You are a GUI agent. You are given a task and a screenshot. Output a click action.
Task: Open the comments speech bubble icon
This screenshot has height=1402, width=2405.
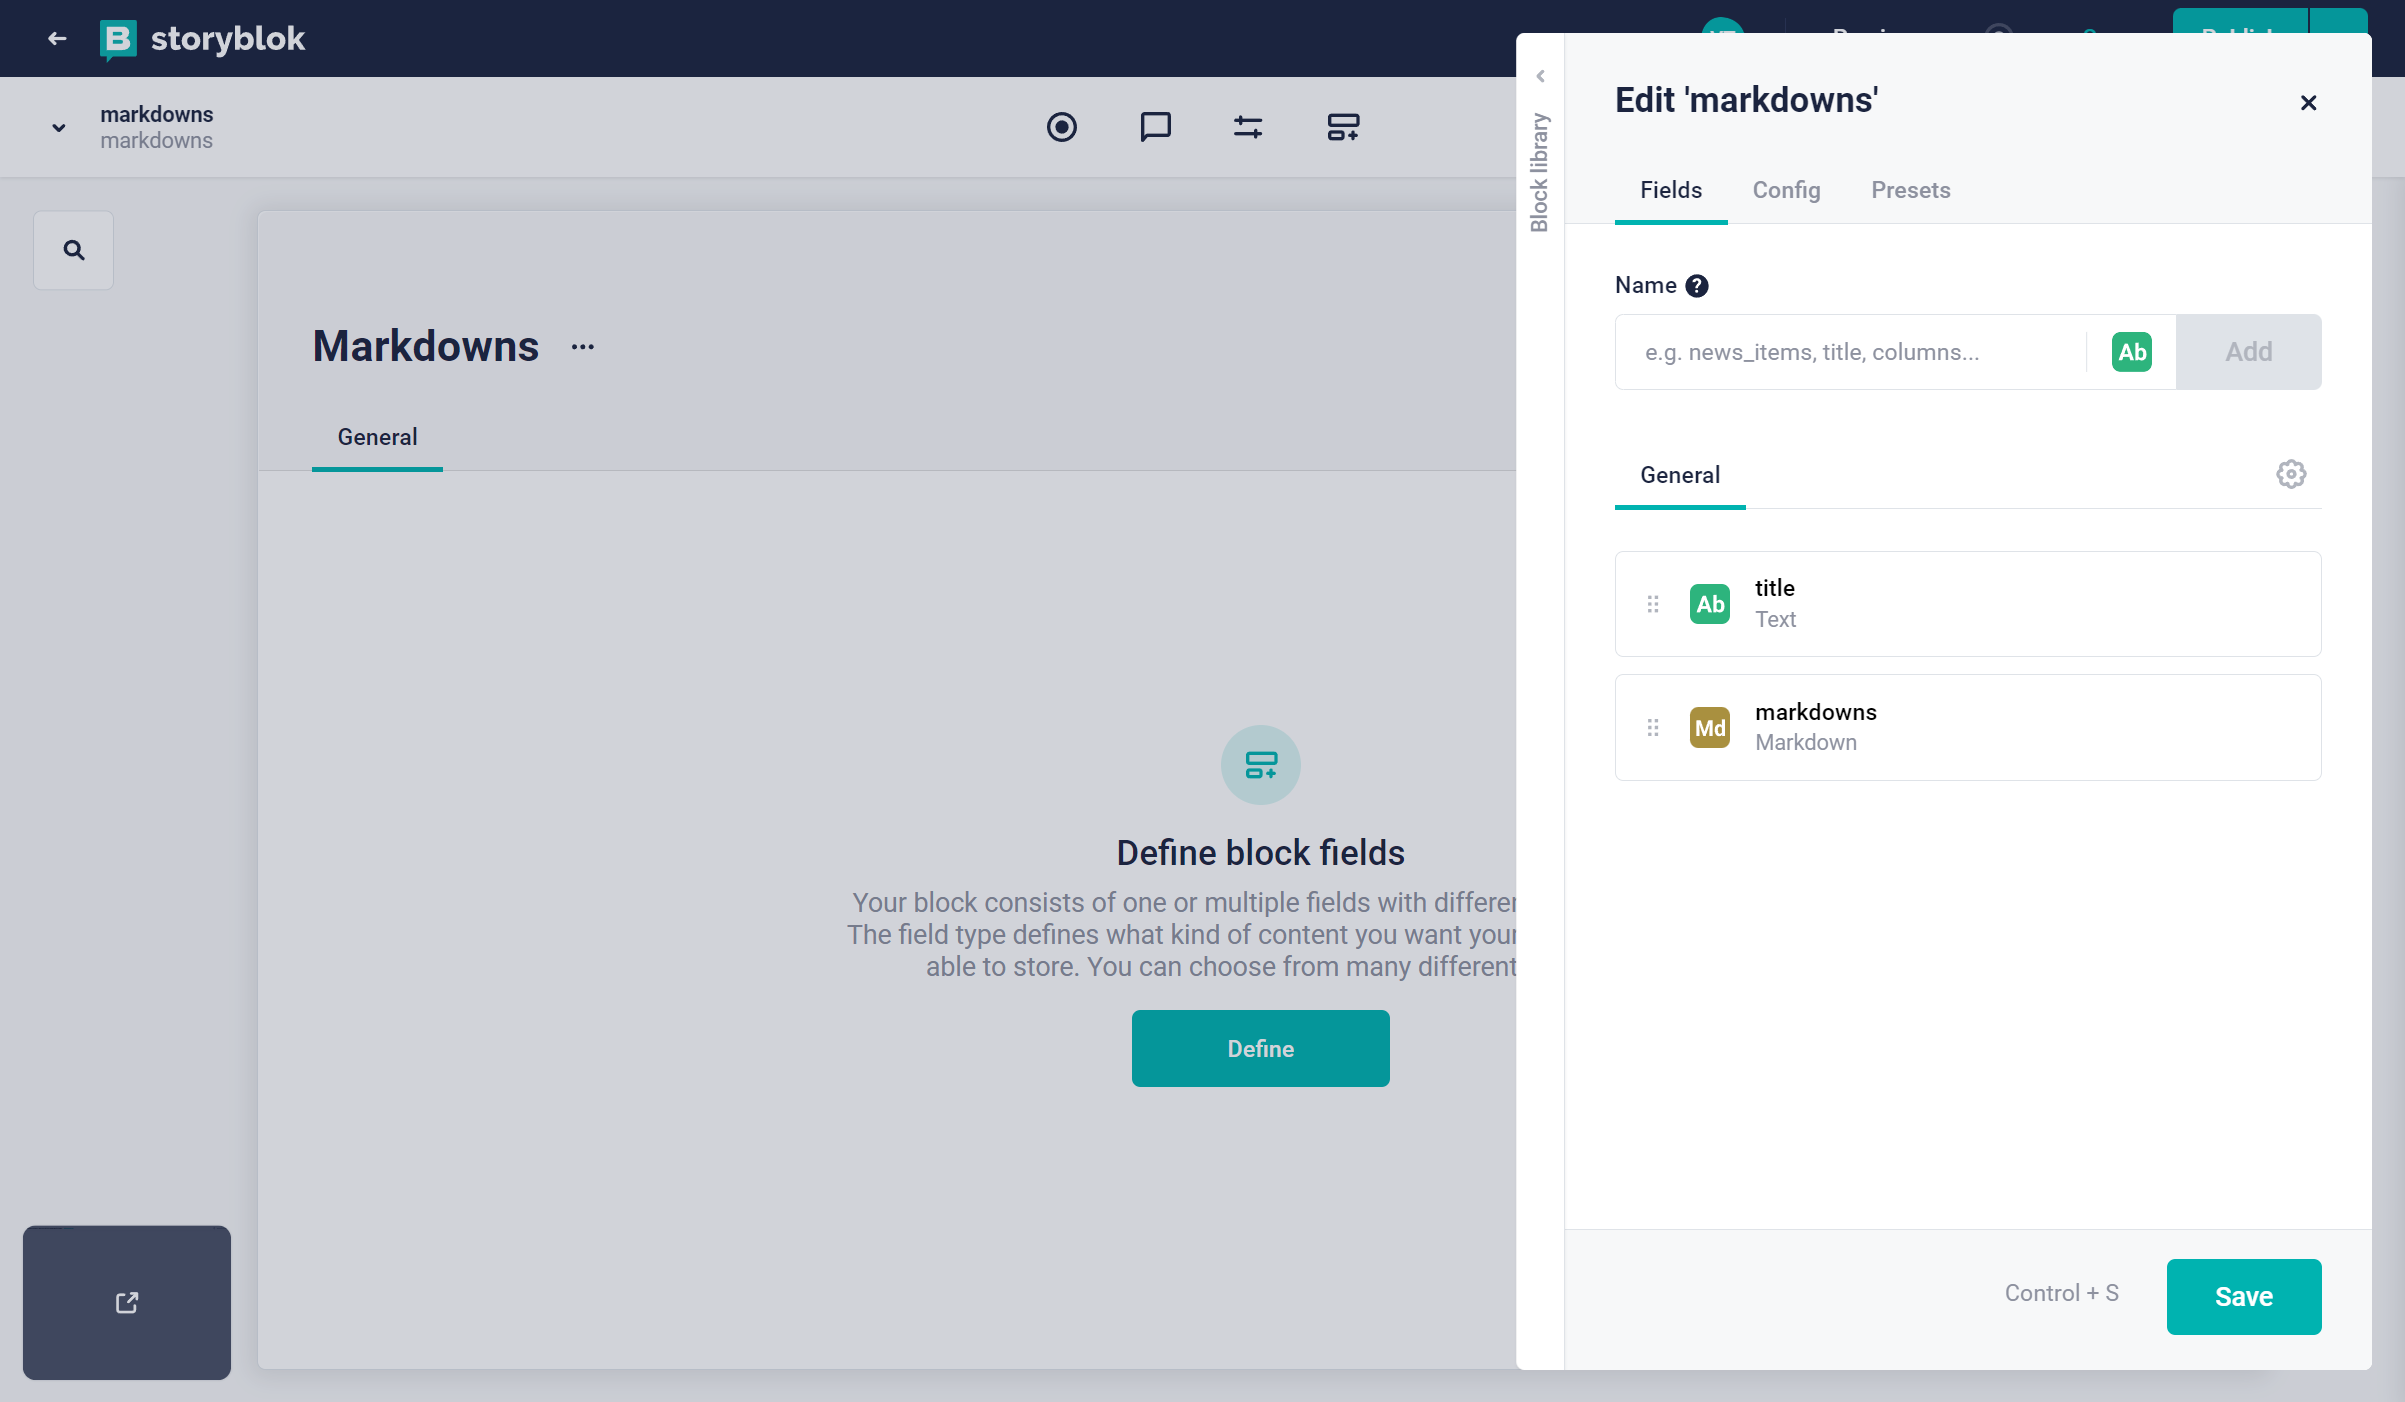pos(1155,127)
